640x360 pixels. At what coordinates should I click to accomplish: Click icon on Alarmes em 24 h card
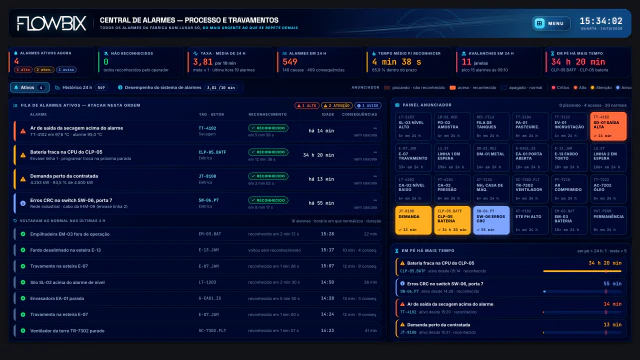click(284, 53)
